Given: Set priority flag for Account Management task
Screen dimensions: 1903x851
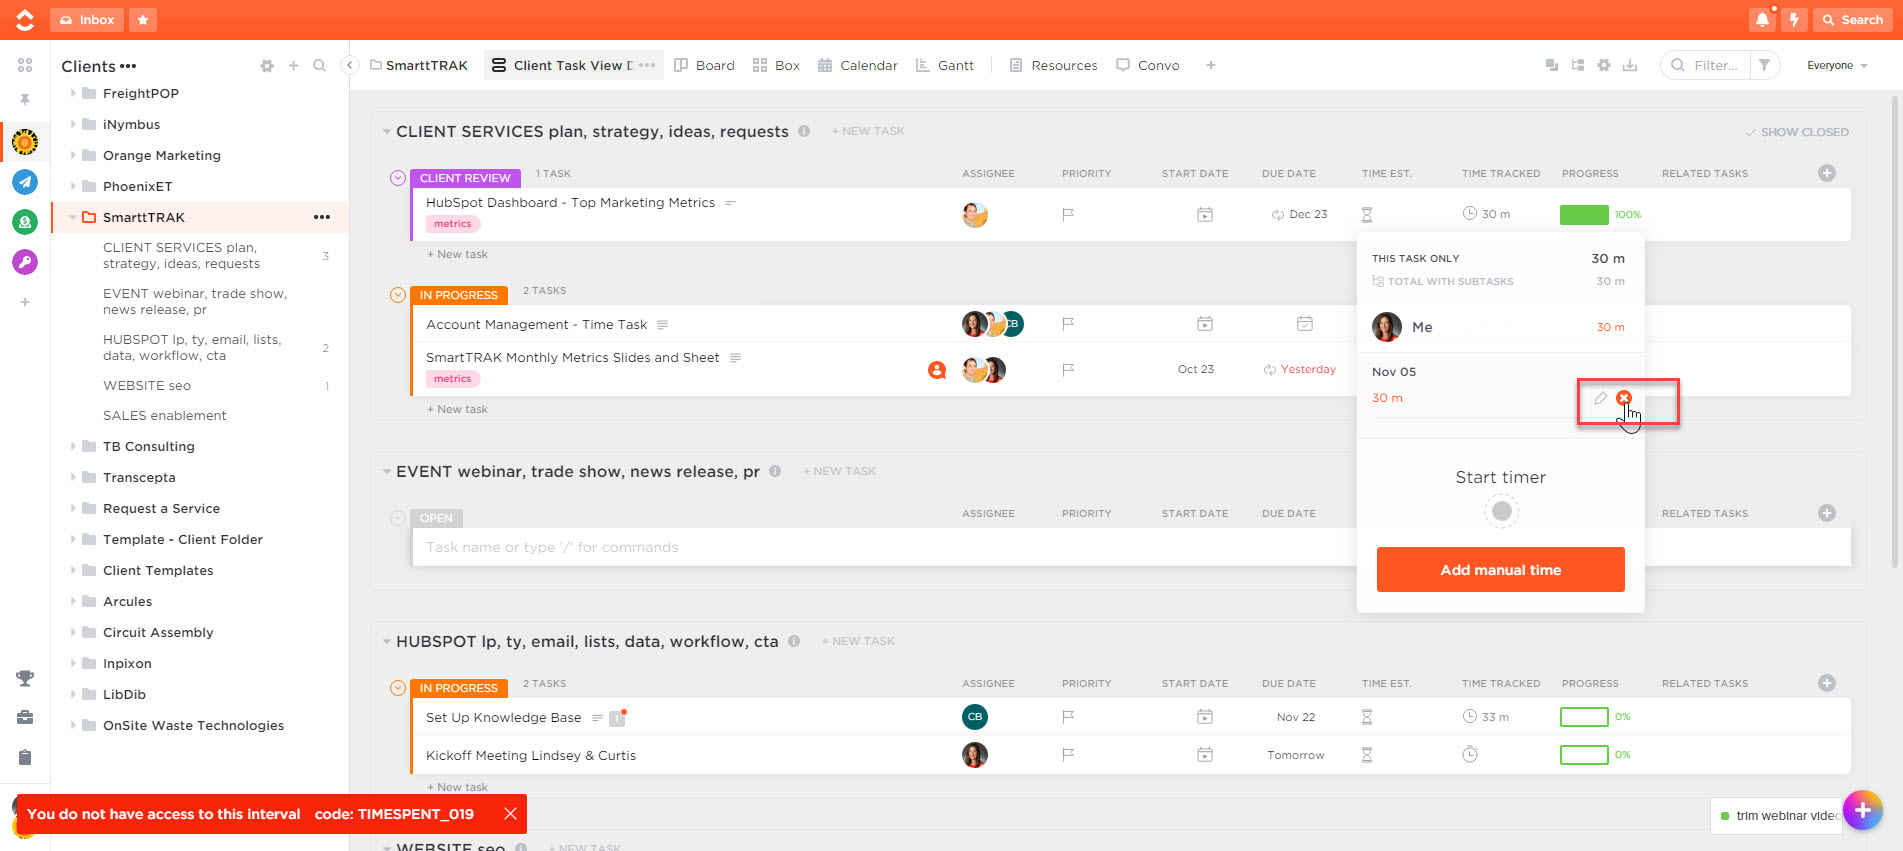Looking at the screenshot, I should pos(1068,324).
